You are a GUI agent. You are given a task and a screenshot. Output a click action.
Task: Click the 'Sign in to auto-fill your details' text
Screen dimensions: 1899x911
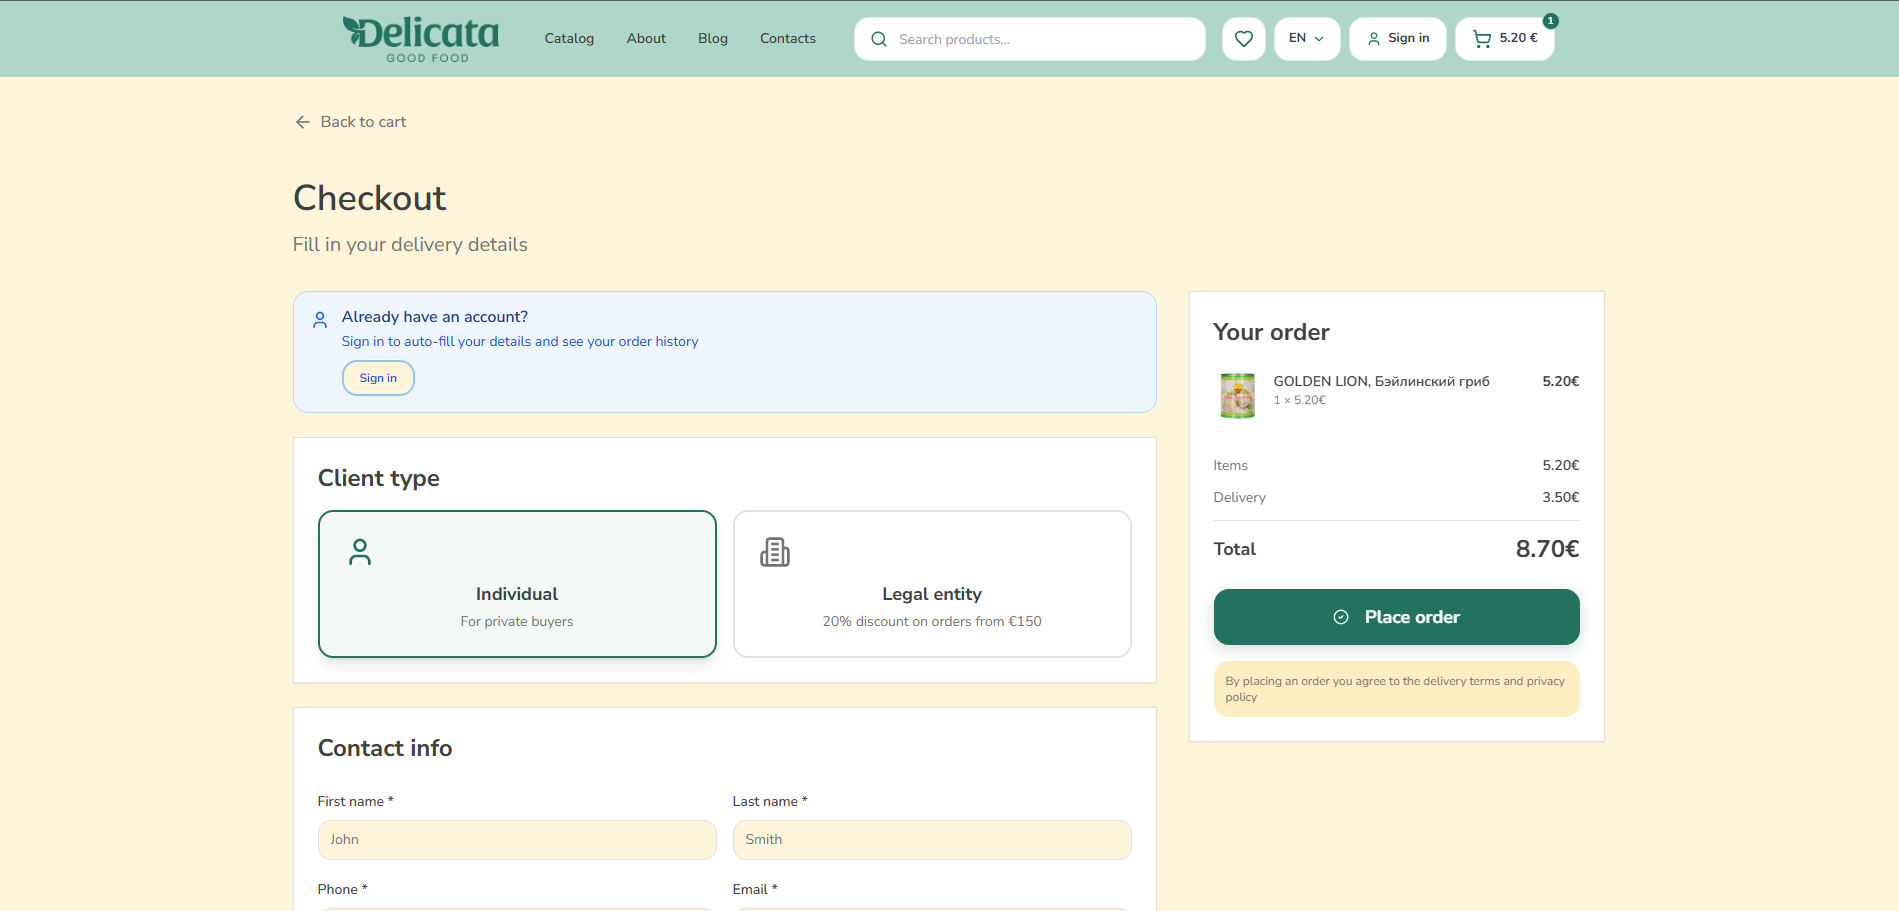pyautogui.click(x=520, y=341)
